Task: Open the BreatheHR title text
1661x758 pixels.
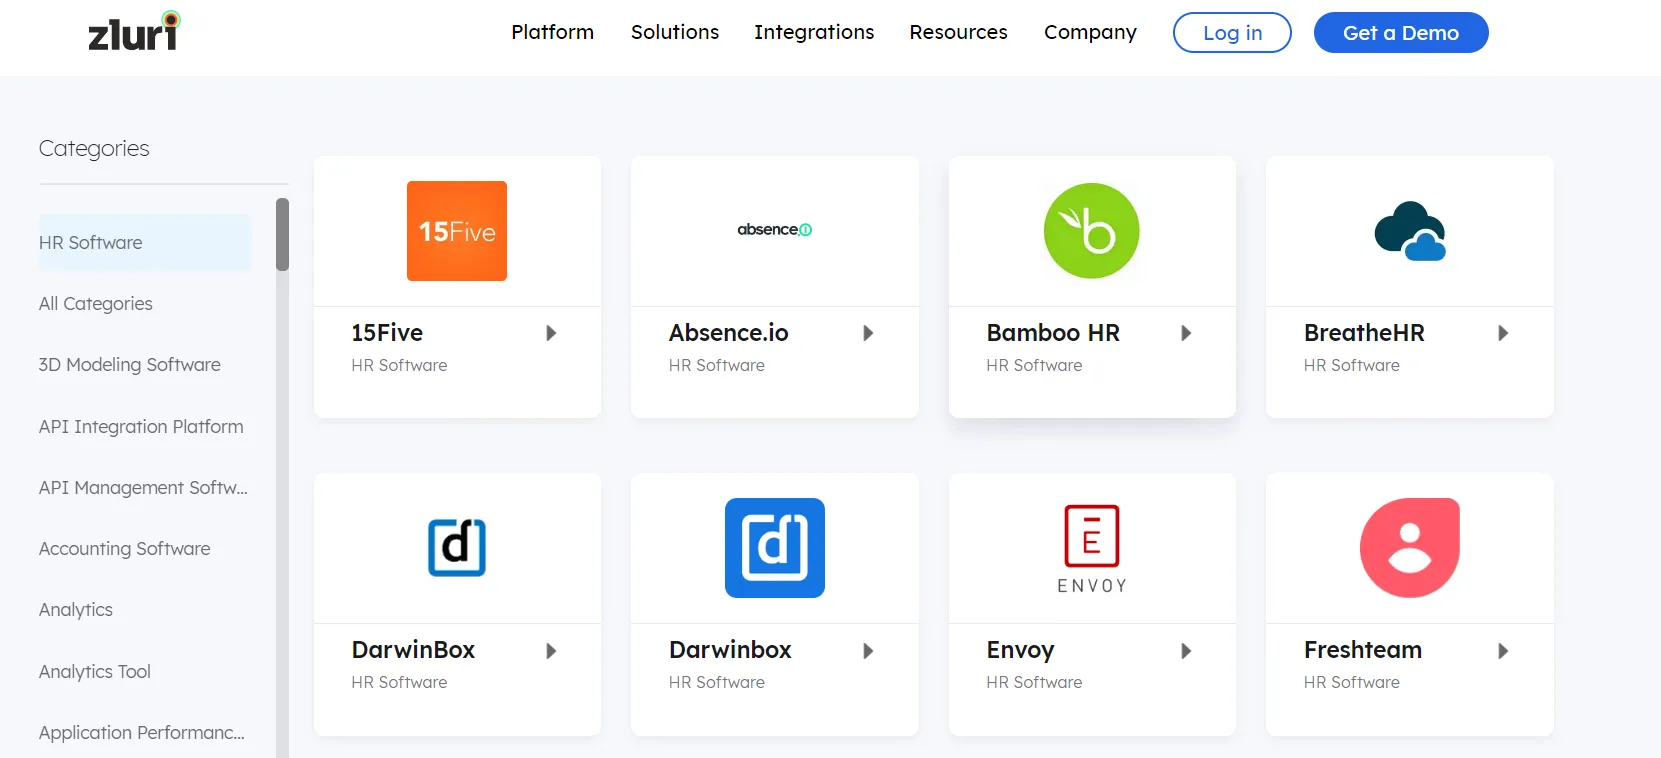Action: coord(1364,332)
